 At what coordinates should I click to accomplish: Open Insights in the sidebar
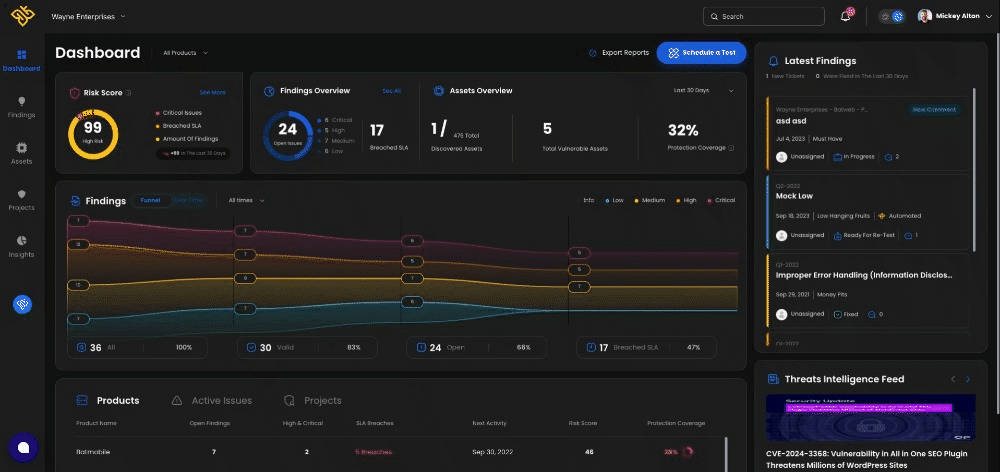pos(21,247)
